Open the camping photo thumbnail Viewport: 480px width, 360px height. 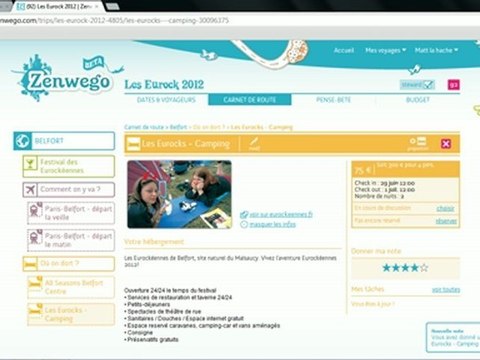(x=179, y=194)
